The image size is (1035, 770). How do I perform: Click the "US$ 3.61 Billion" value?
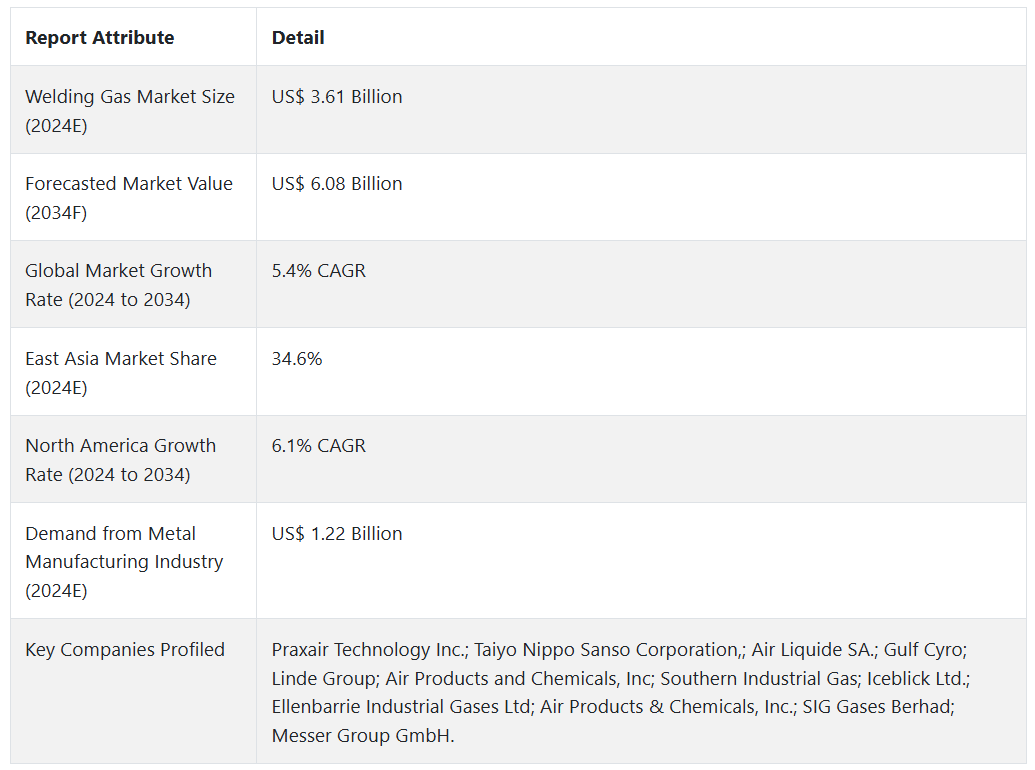(x=337, y=97)
